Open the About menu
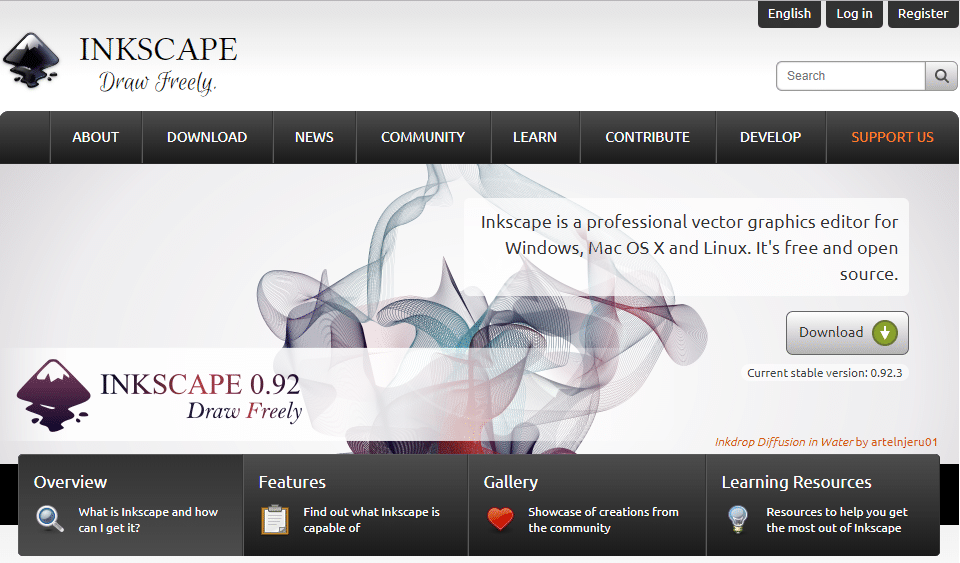This screenshot has height=563, width=960. point(96,137)
